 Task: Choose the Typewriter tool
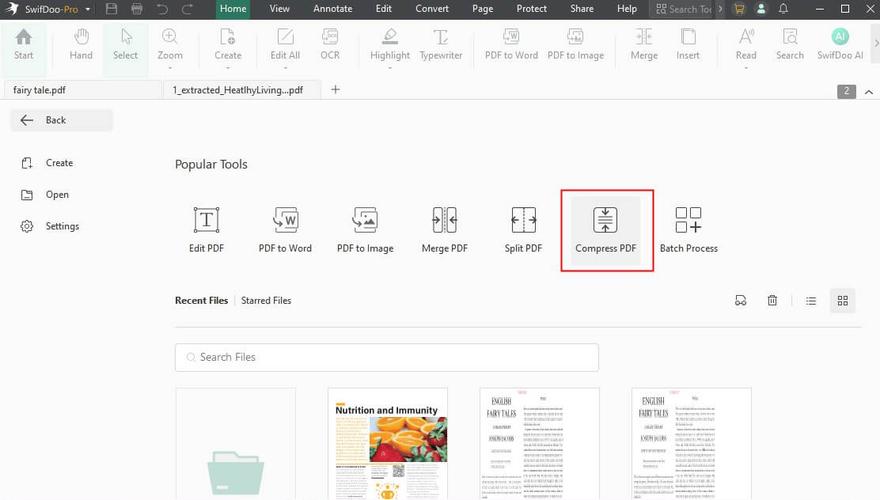pos(441,45)
